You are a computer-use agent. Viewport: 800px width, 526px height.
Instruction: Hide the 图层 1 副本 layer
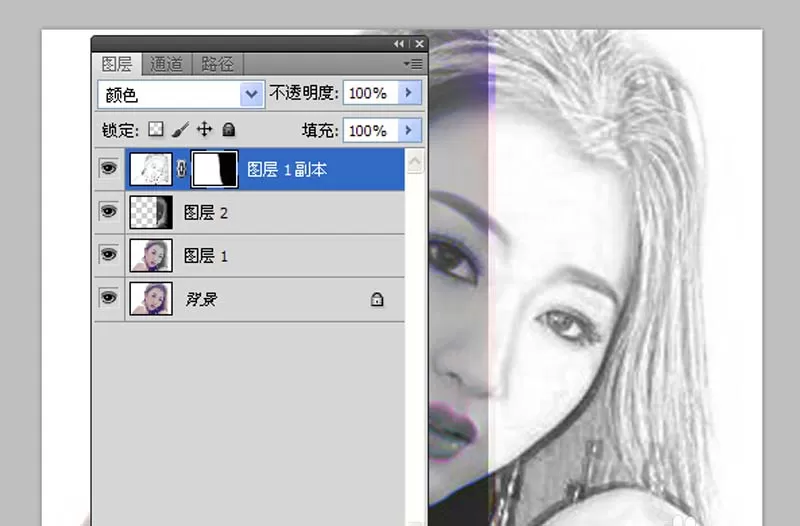coord(108,168)
